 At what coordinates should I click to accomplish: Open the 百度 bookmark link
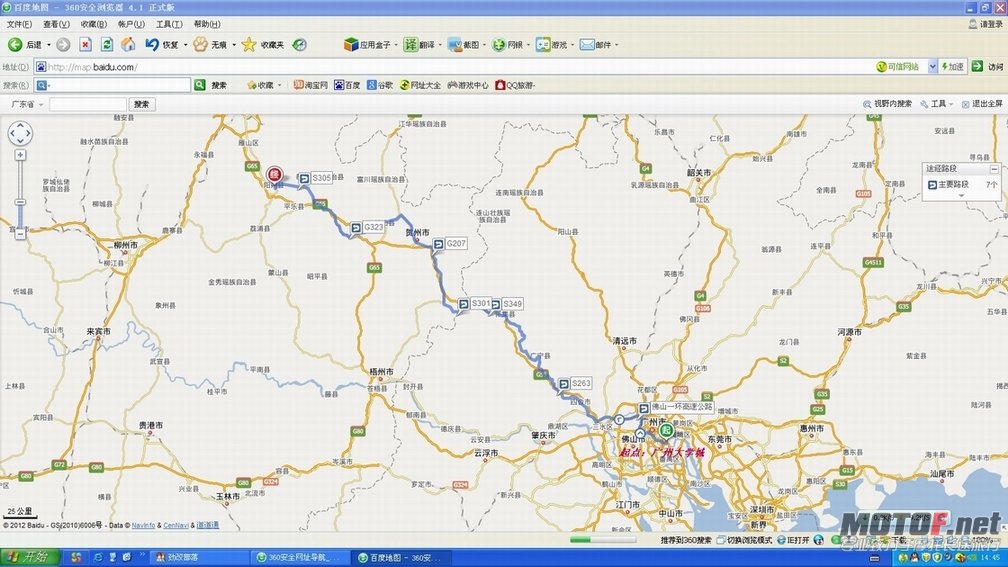click(x=348, y=85)
